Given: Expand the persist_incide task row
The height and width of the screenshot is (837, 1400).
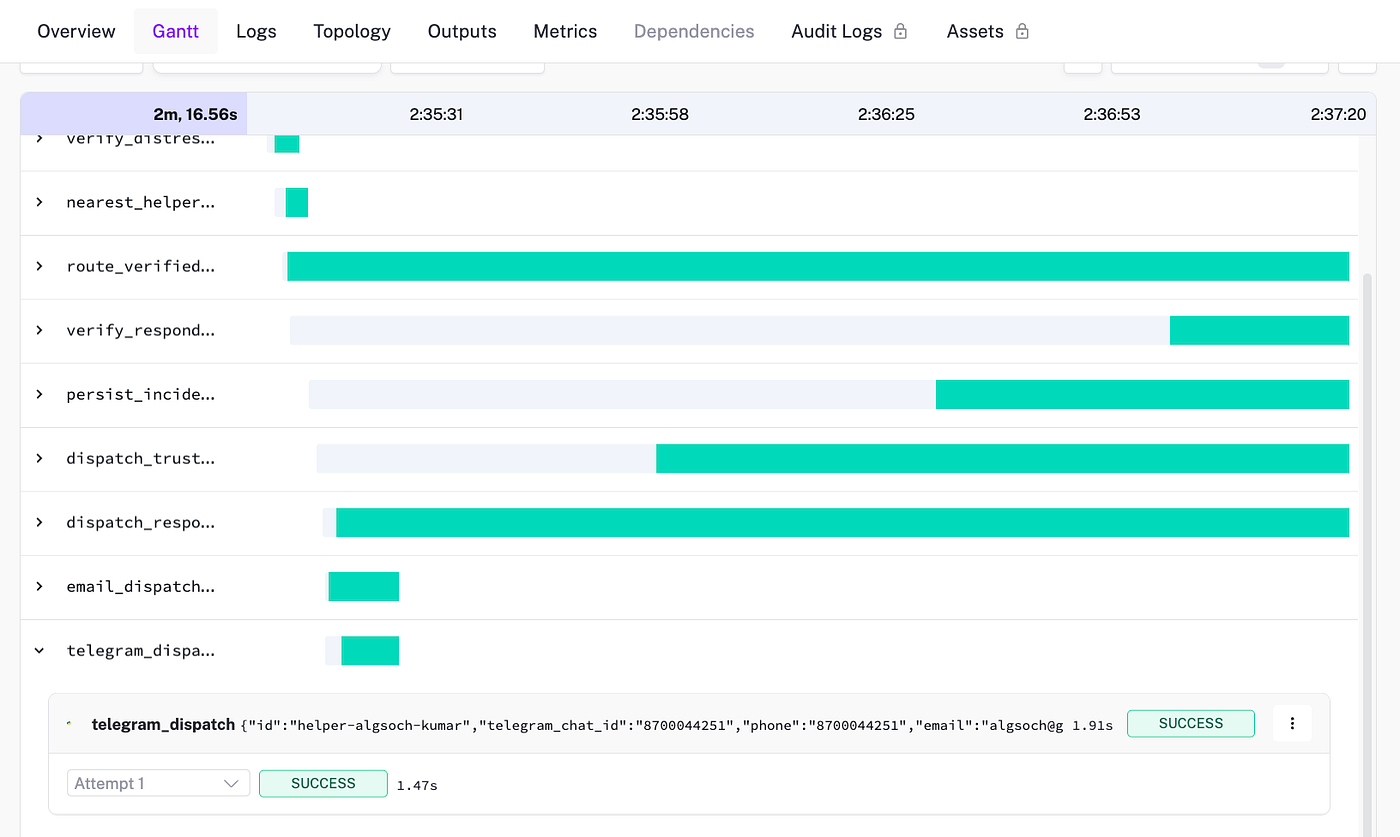Looking at the screenshot, I should [40, 394].
